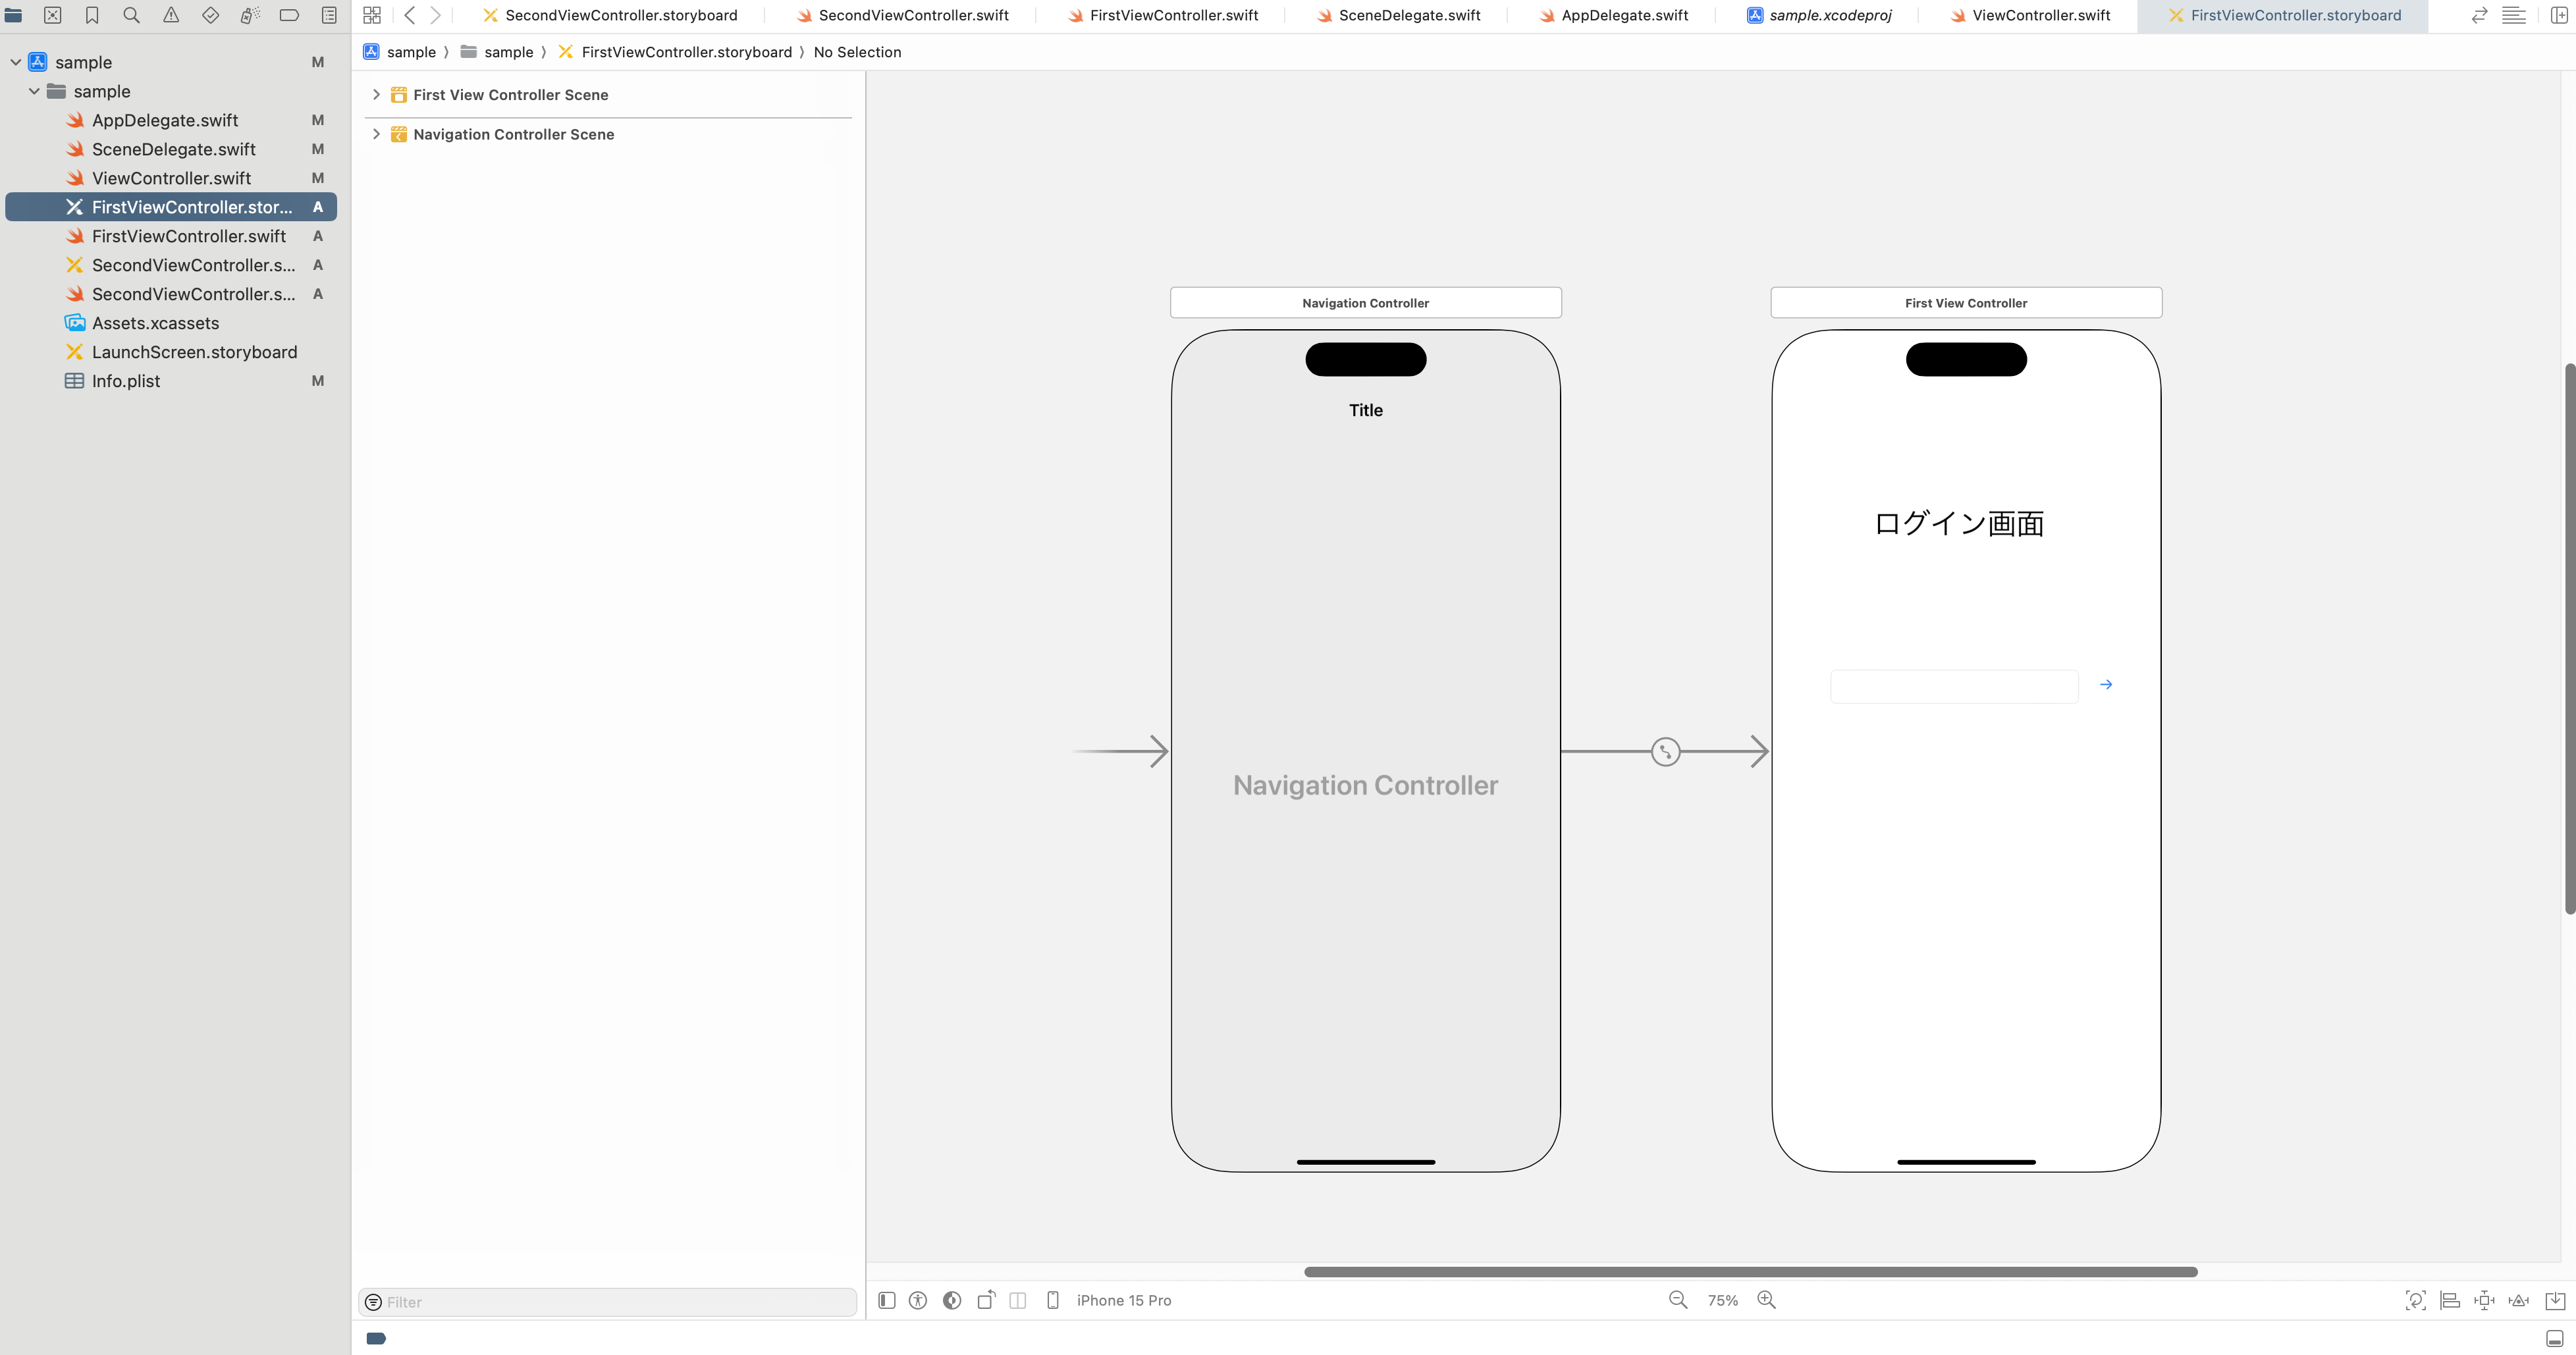Collapse the sample project root
The height and width of the screenshot is (1355, 2576).
(x=16, y=62)
